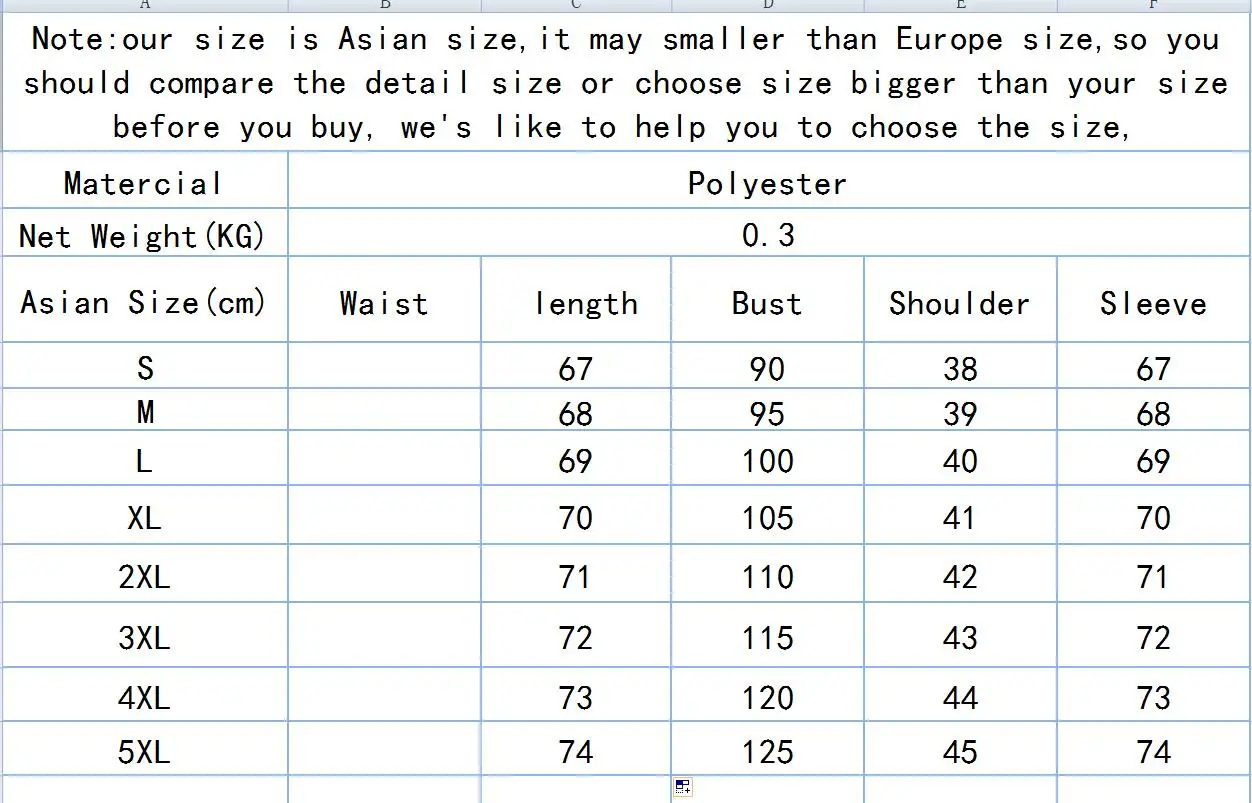Select the Waist column header cell
The height and width of the screenshot is (803, 1252).
pos(384,303)
